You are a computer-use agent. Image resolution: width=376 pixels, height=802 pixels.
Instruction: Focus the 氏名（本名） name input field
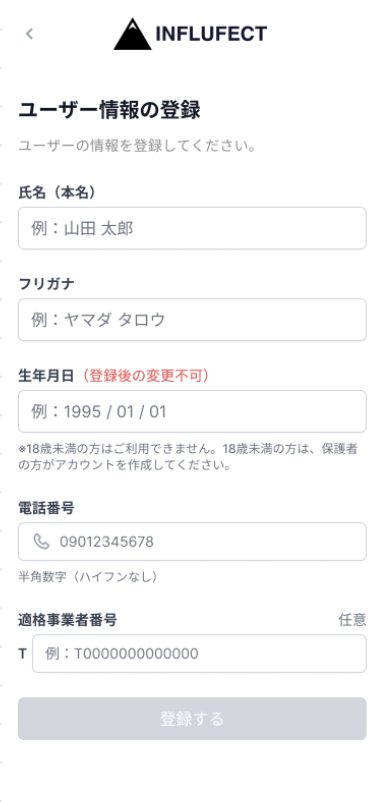(192, 228)
